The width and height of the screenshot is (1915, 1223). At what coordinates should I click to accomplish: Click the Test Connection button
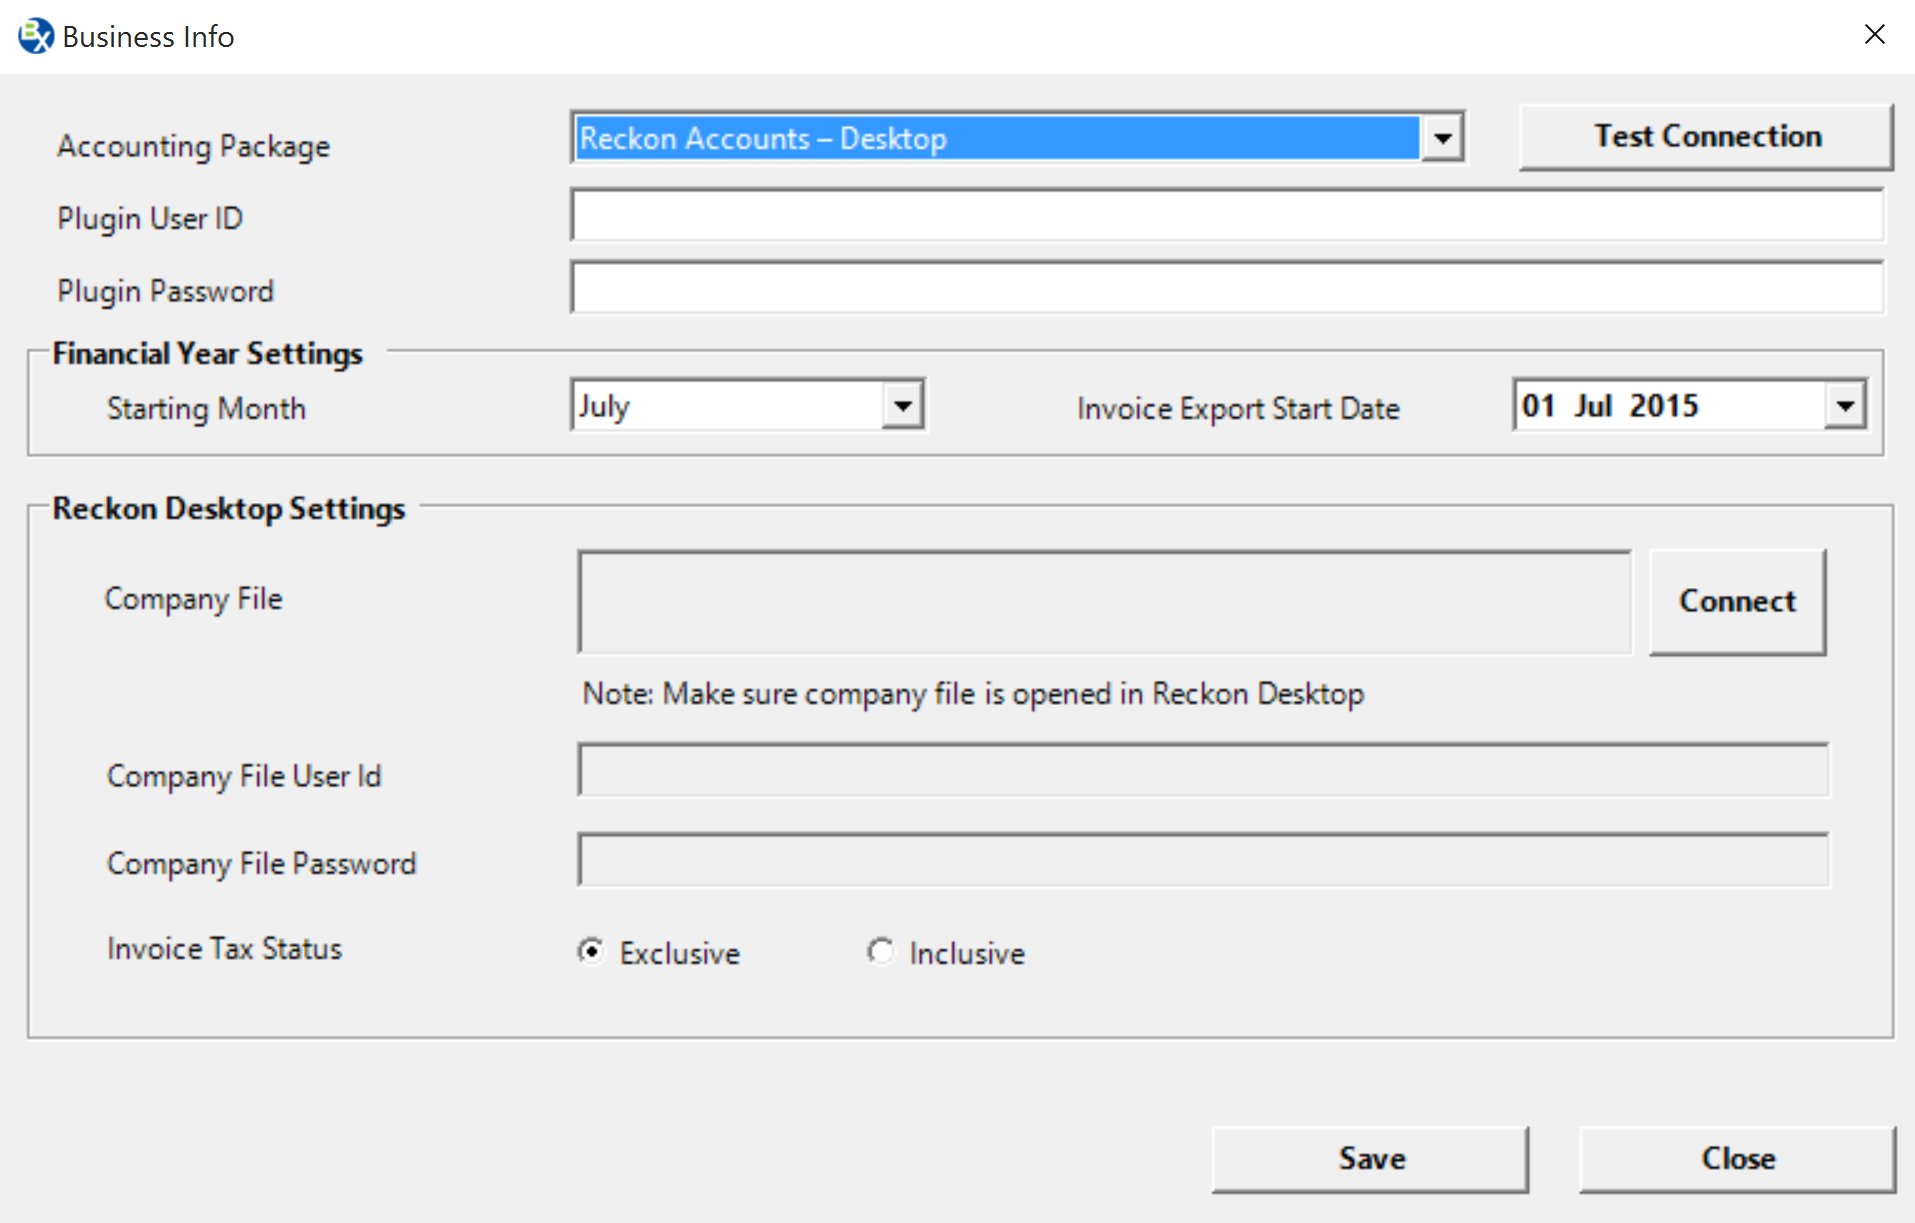(x=1706, y=137)
